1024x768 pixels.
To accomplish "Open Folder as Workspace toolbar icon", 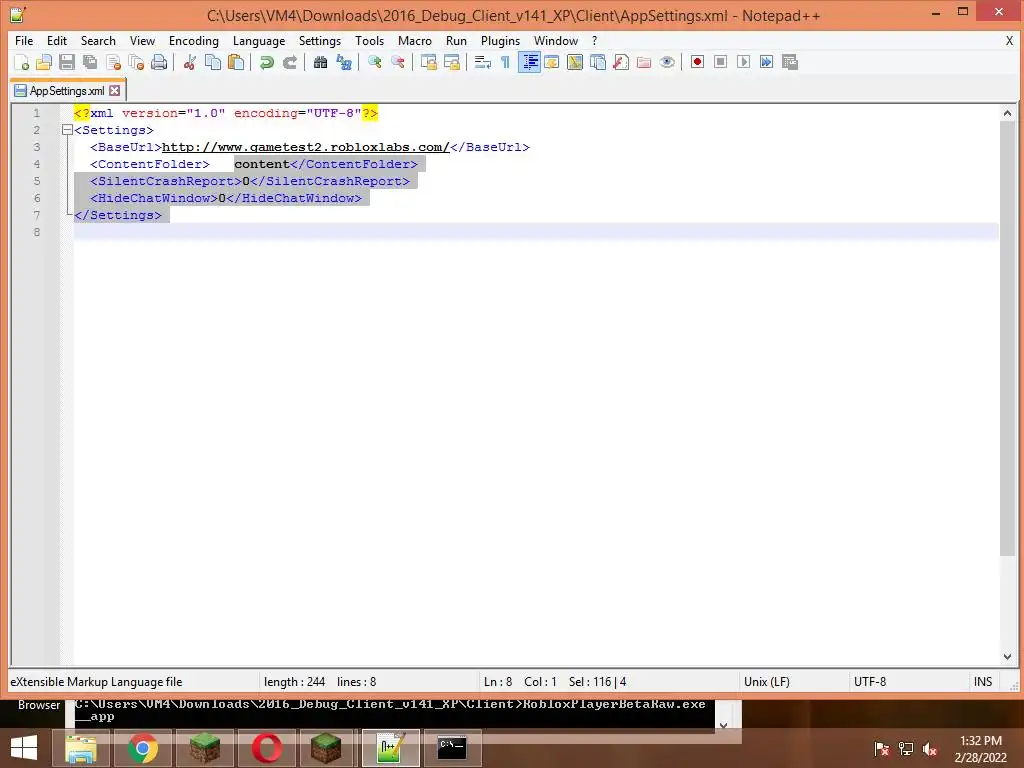I will click(644, 62).
